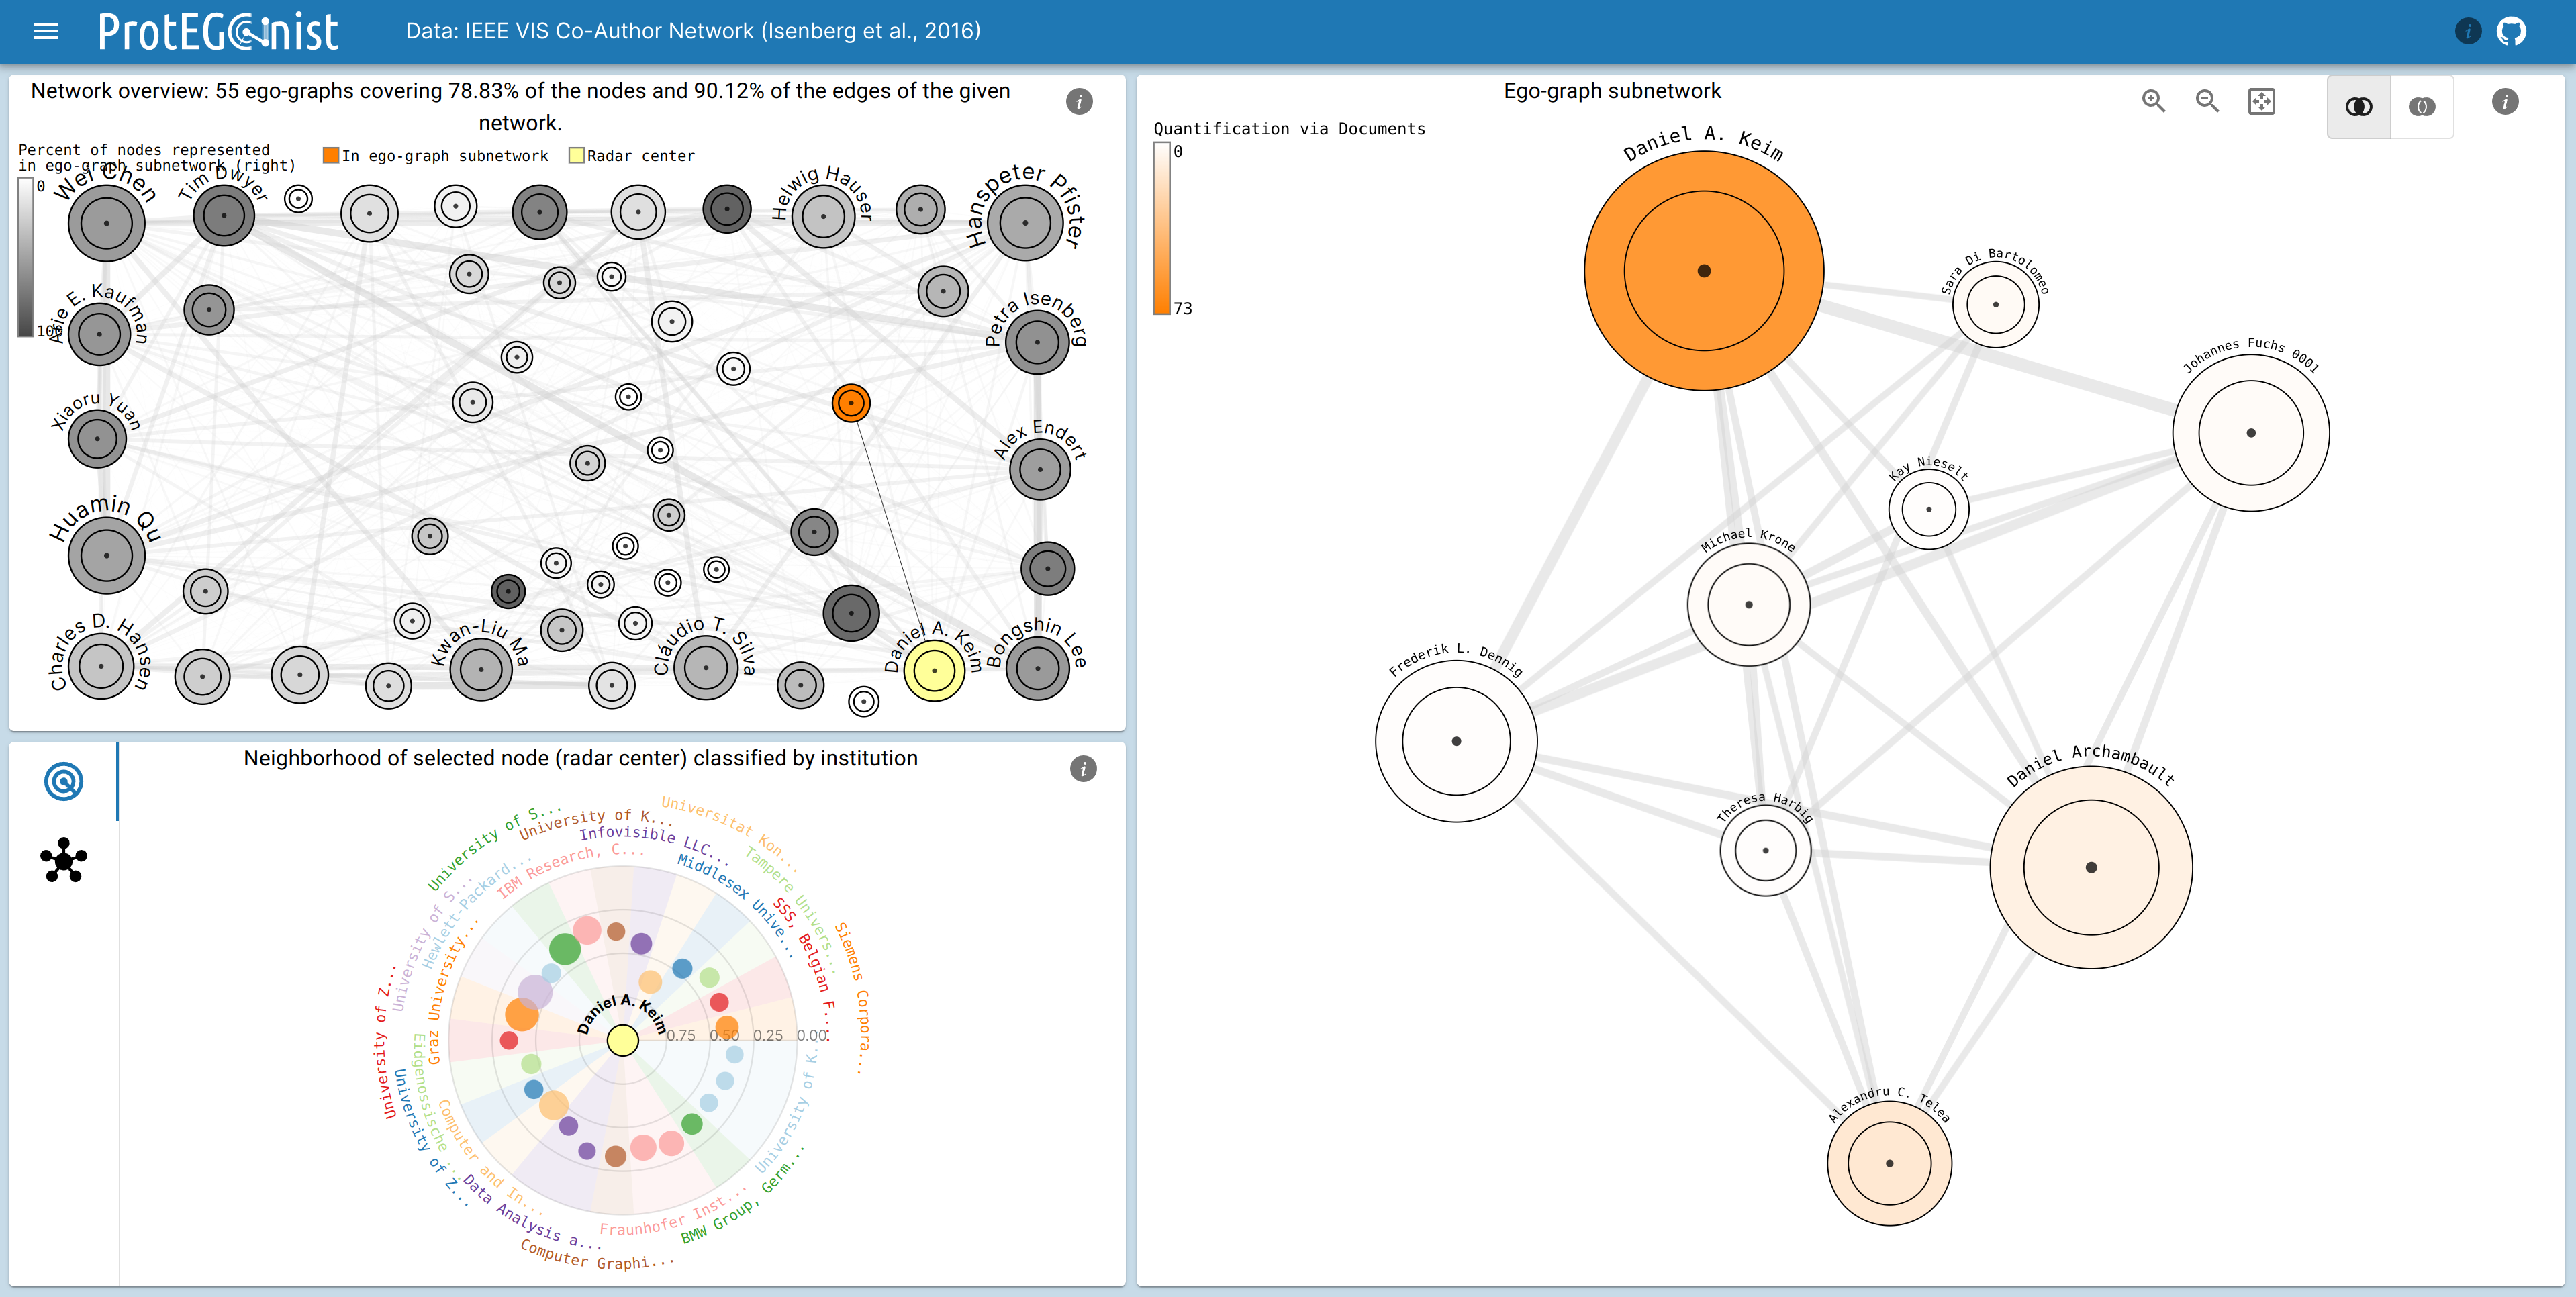Open neighborhood radar info icon
The width and height of the screenshot is (2576, 1297).
[x=1083, y=768]
